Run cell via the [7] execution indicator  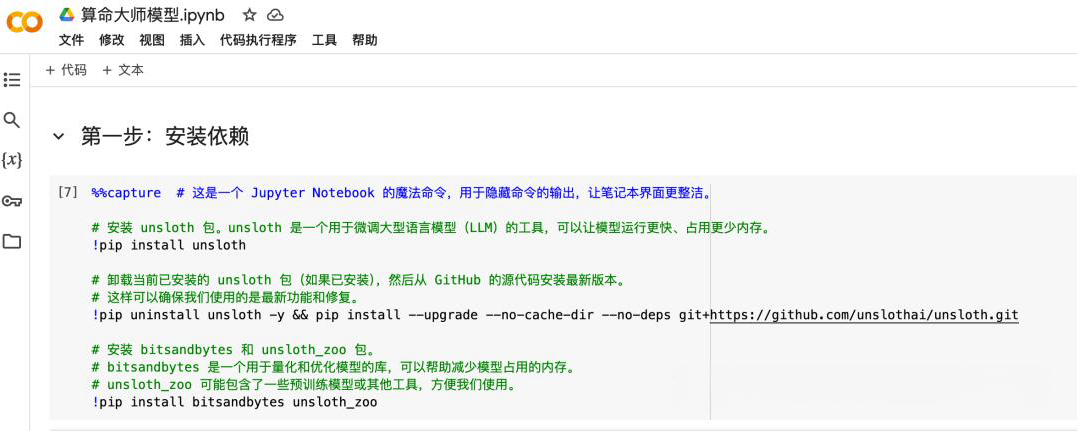point(68,192)
